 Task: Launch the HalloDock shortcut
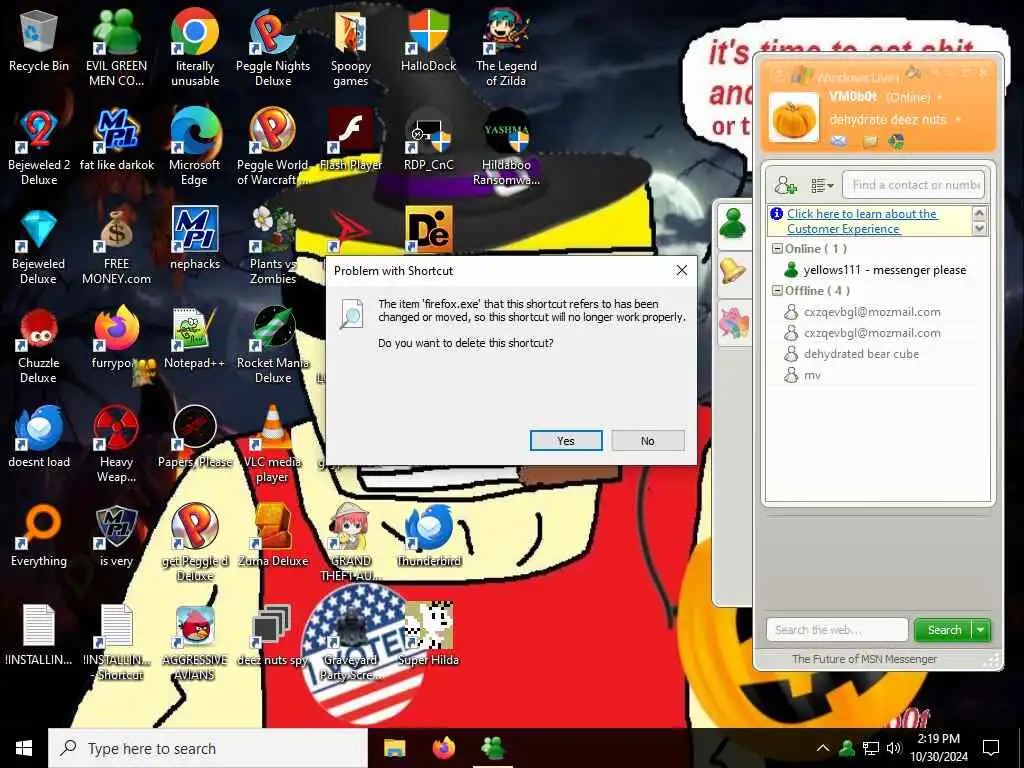(428, 40)
